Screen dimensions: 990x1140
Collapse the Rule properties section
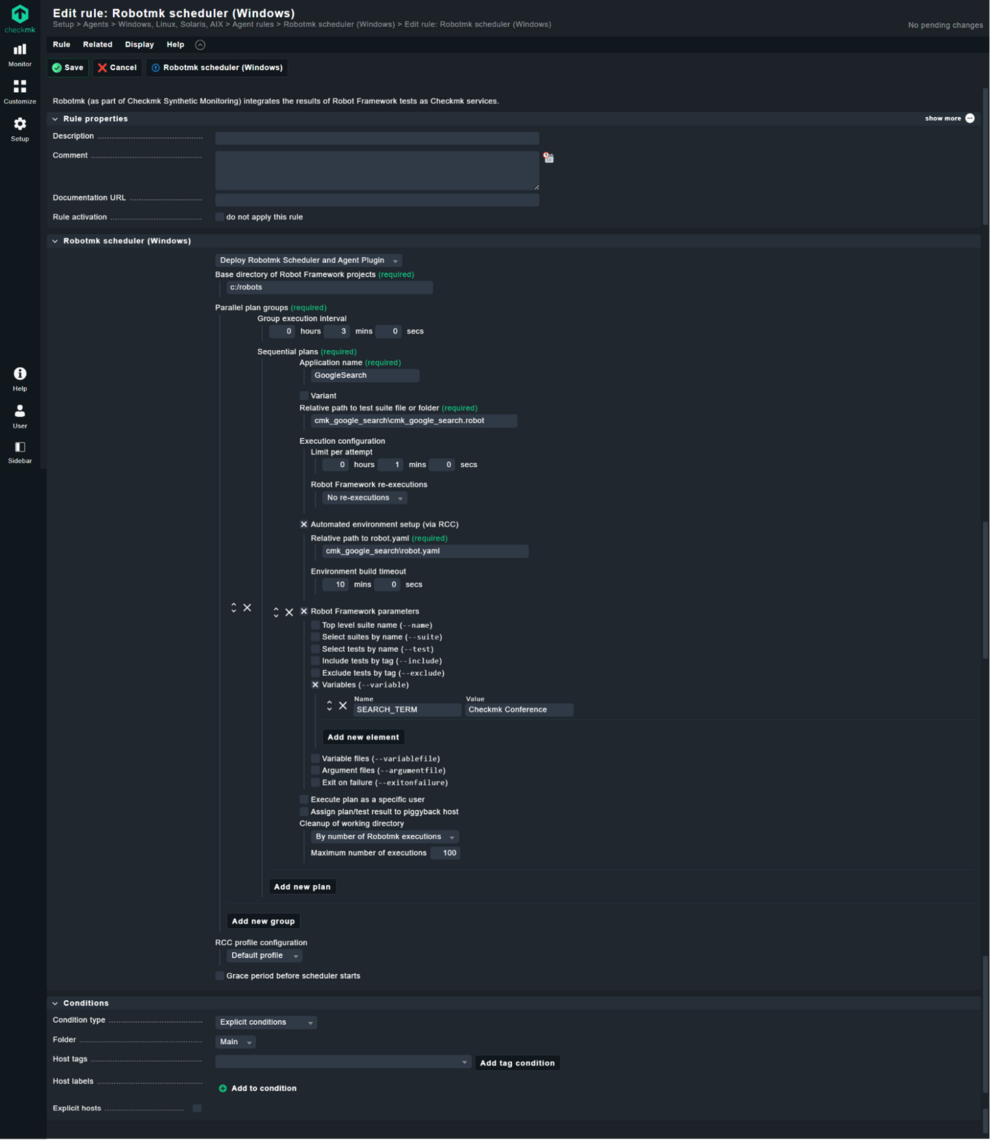[x=57, y=118]
